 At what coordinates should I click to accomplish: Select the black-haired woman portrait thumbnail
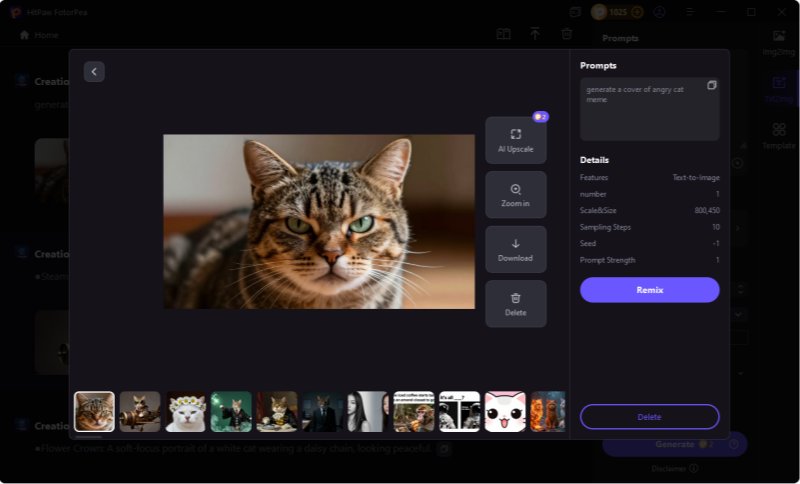tap(367, 411)
